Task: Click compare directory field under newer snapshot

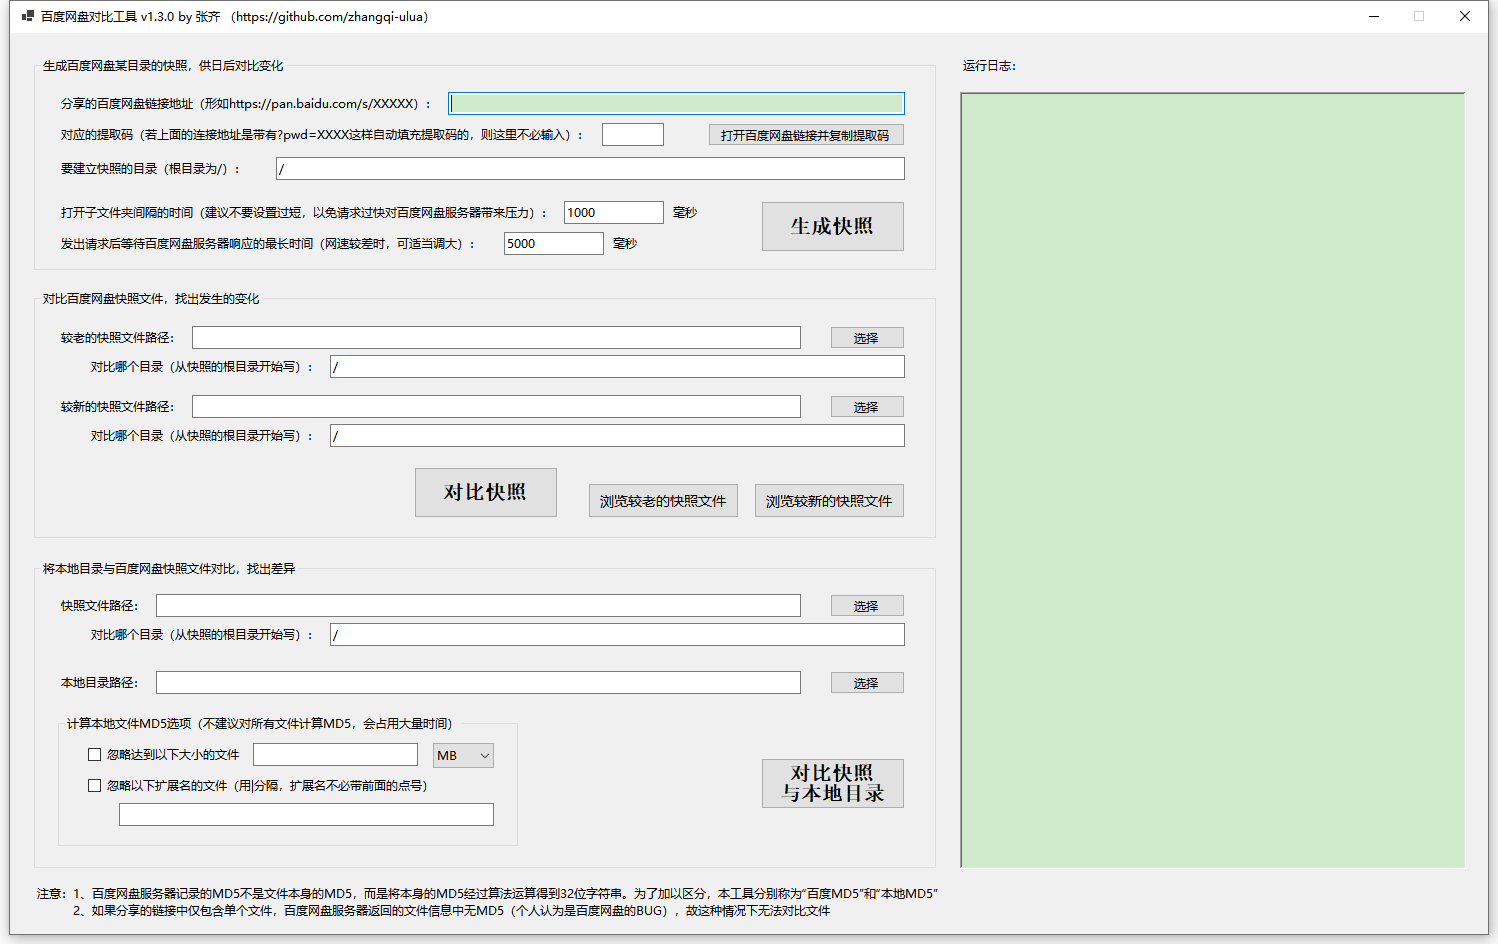Action: point(617,435)
